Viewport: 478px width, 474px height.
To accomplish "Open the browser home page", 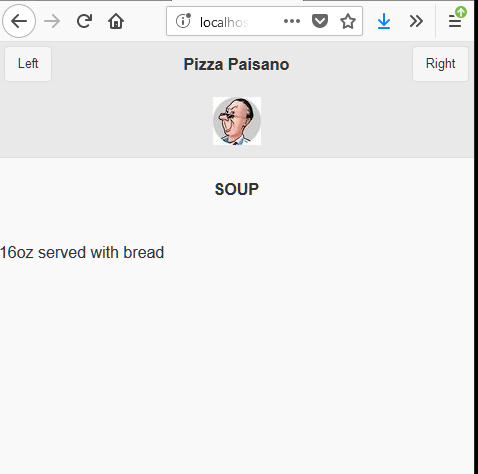I will coord(116,21).
